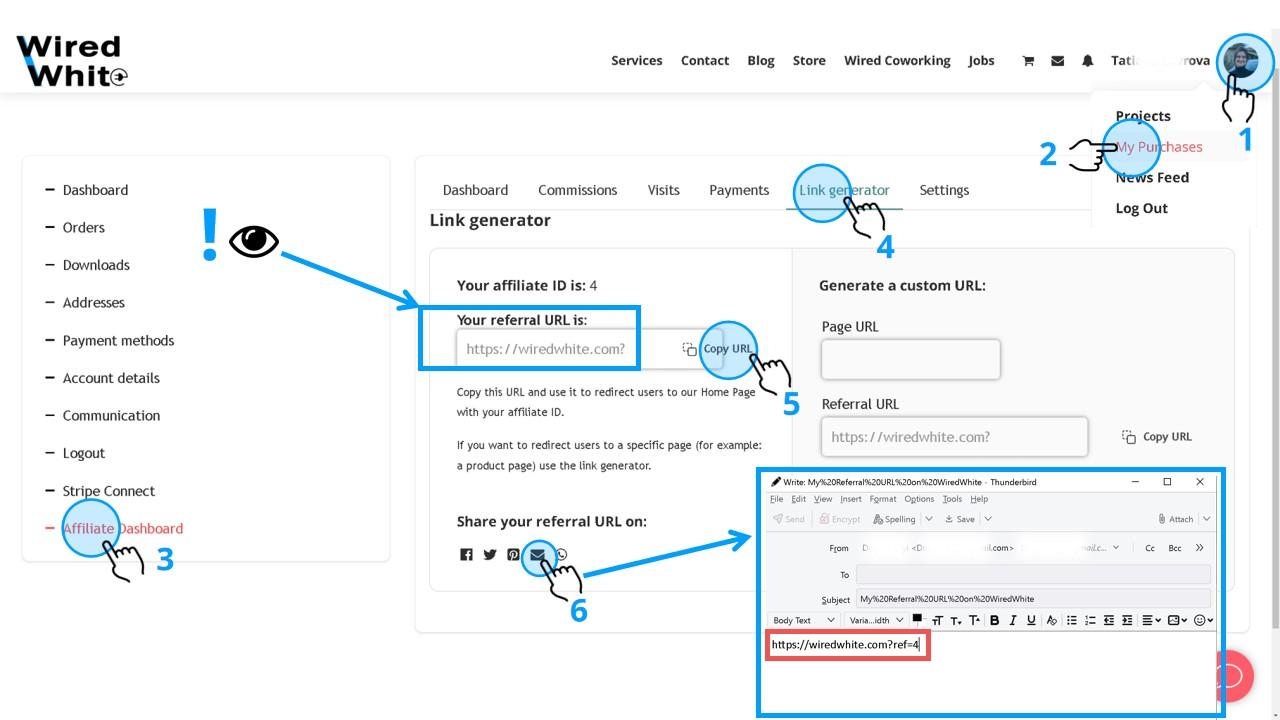This screenshot has width=1280, height=720.
Task: Open the messages envelope icon in header
Action: pos(1057,61)
